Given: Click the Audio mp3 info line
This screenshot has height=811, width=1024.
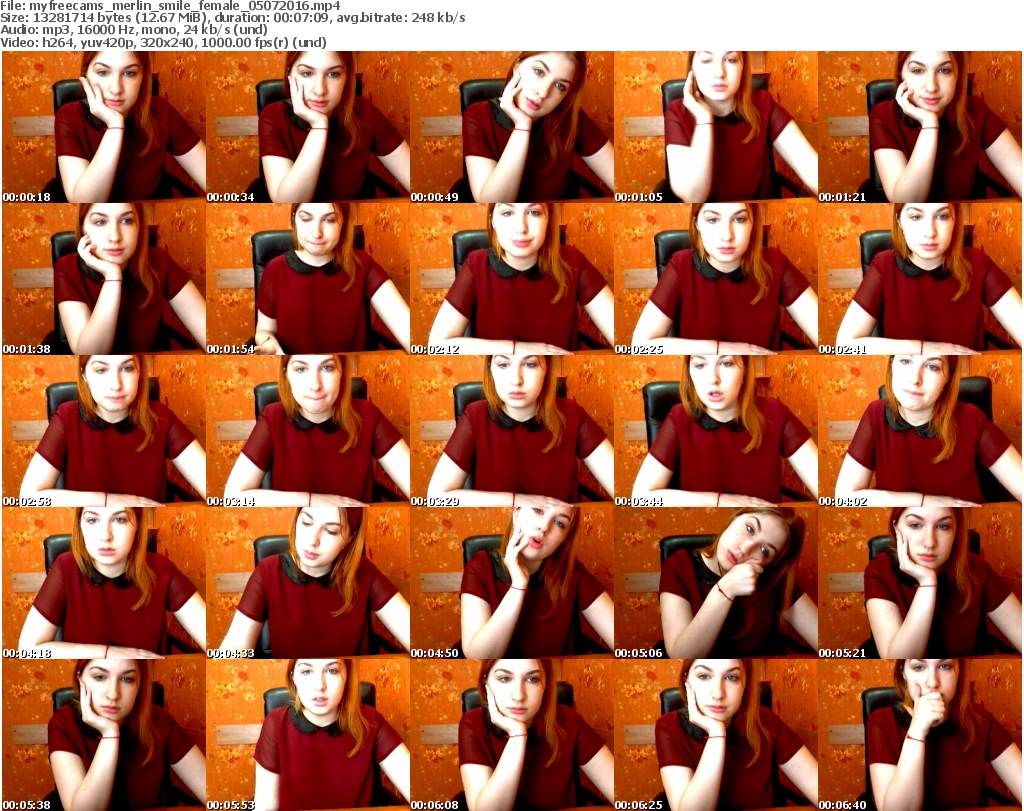Looking at the screenshot, I should (x=134, y=30).
